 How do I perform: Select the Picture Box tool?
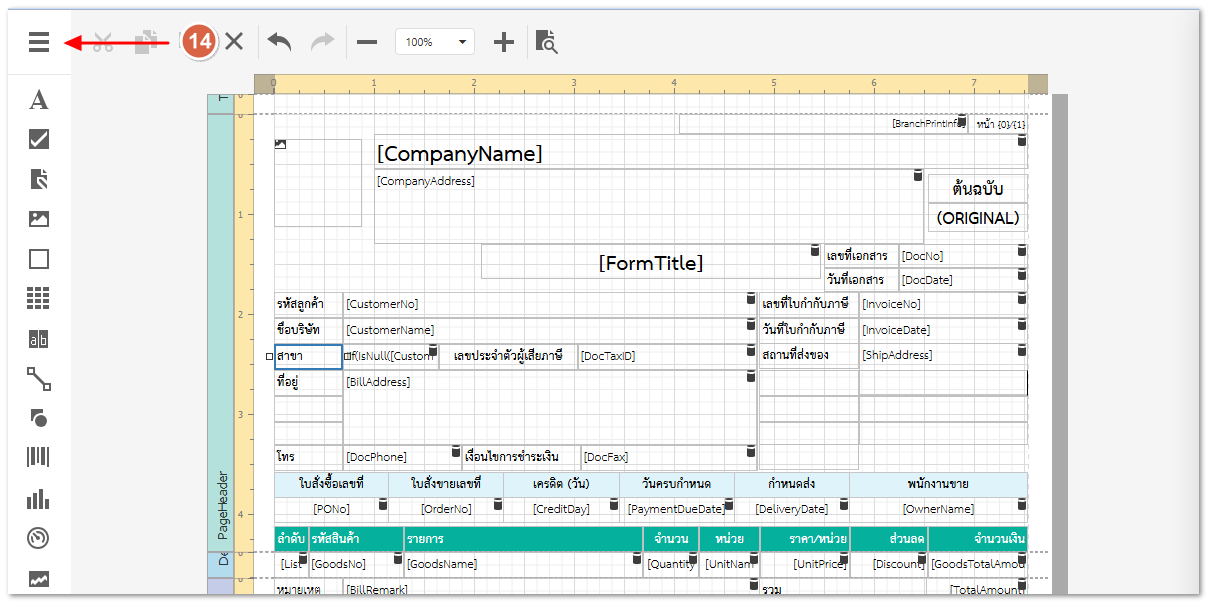point(39,219)
